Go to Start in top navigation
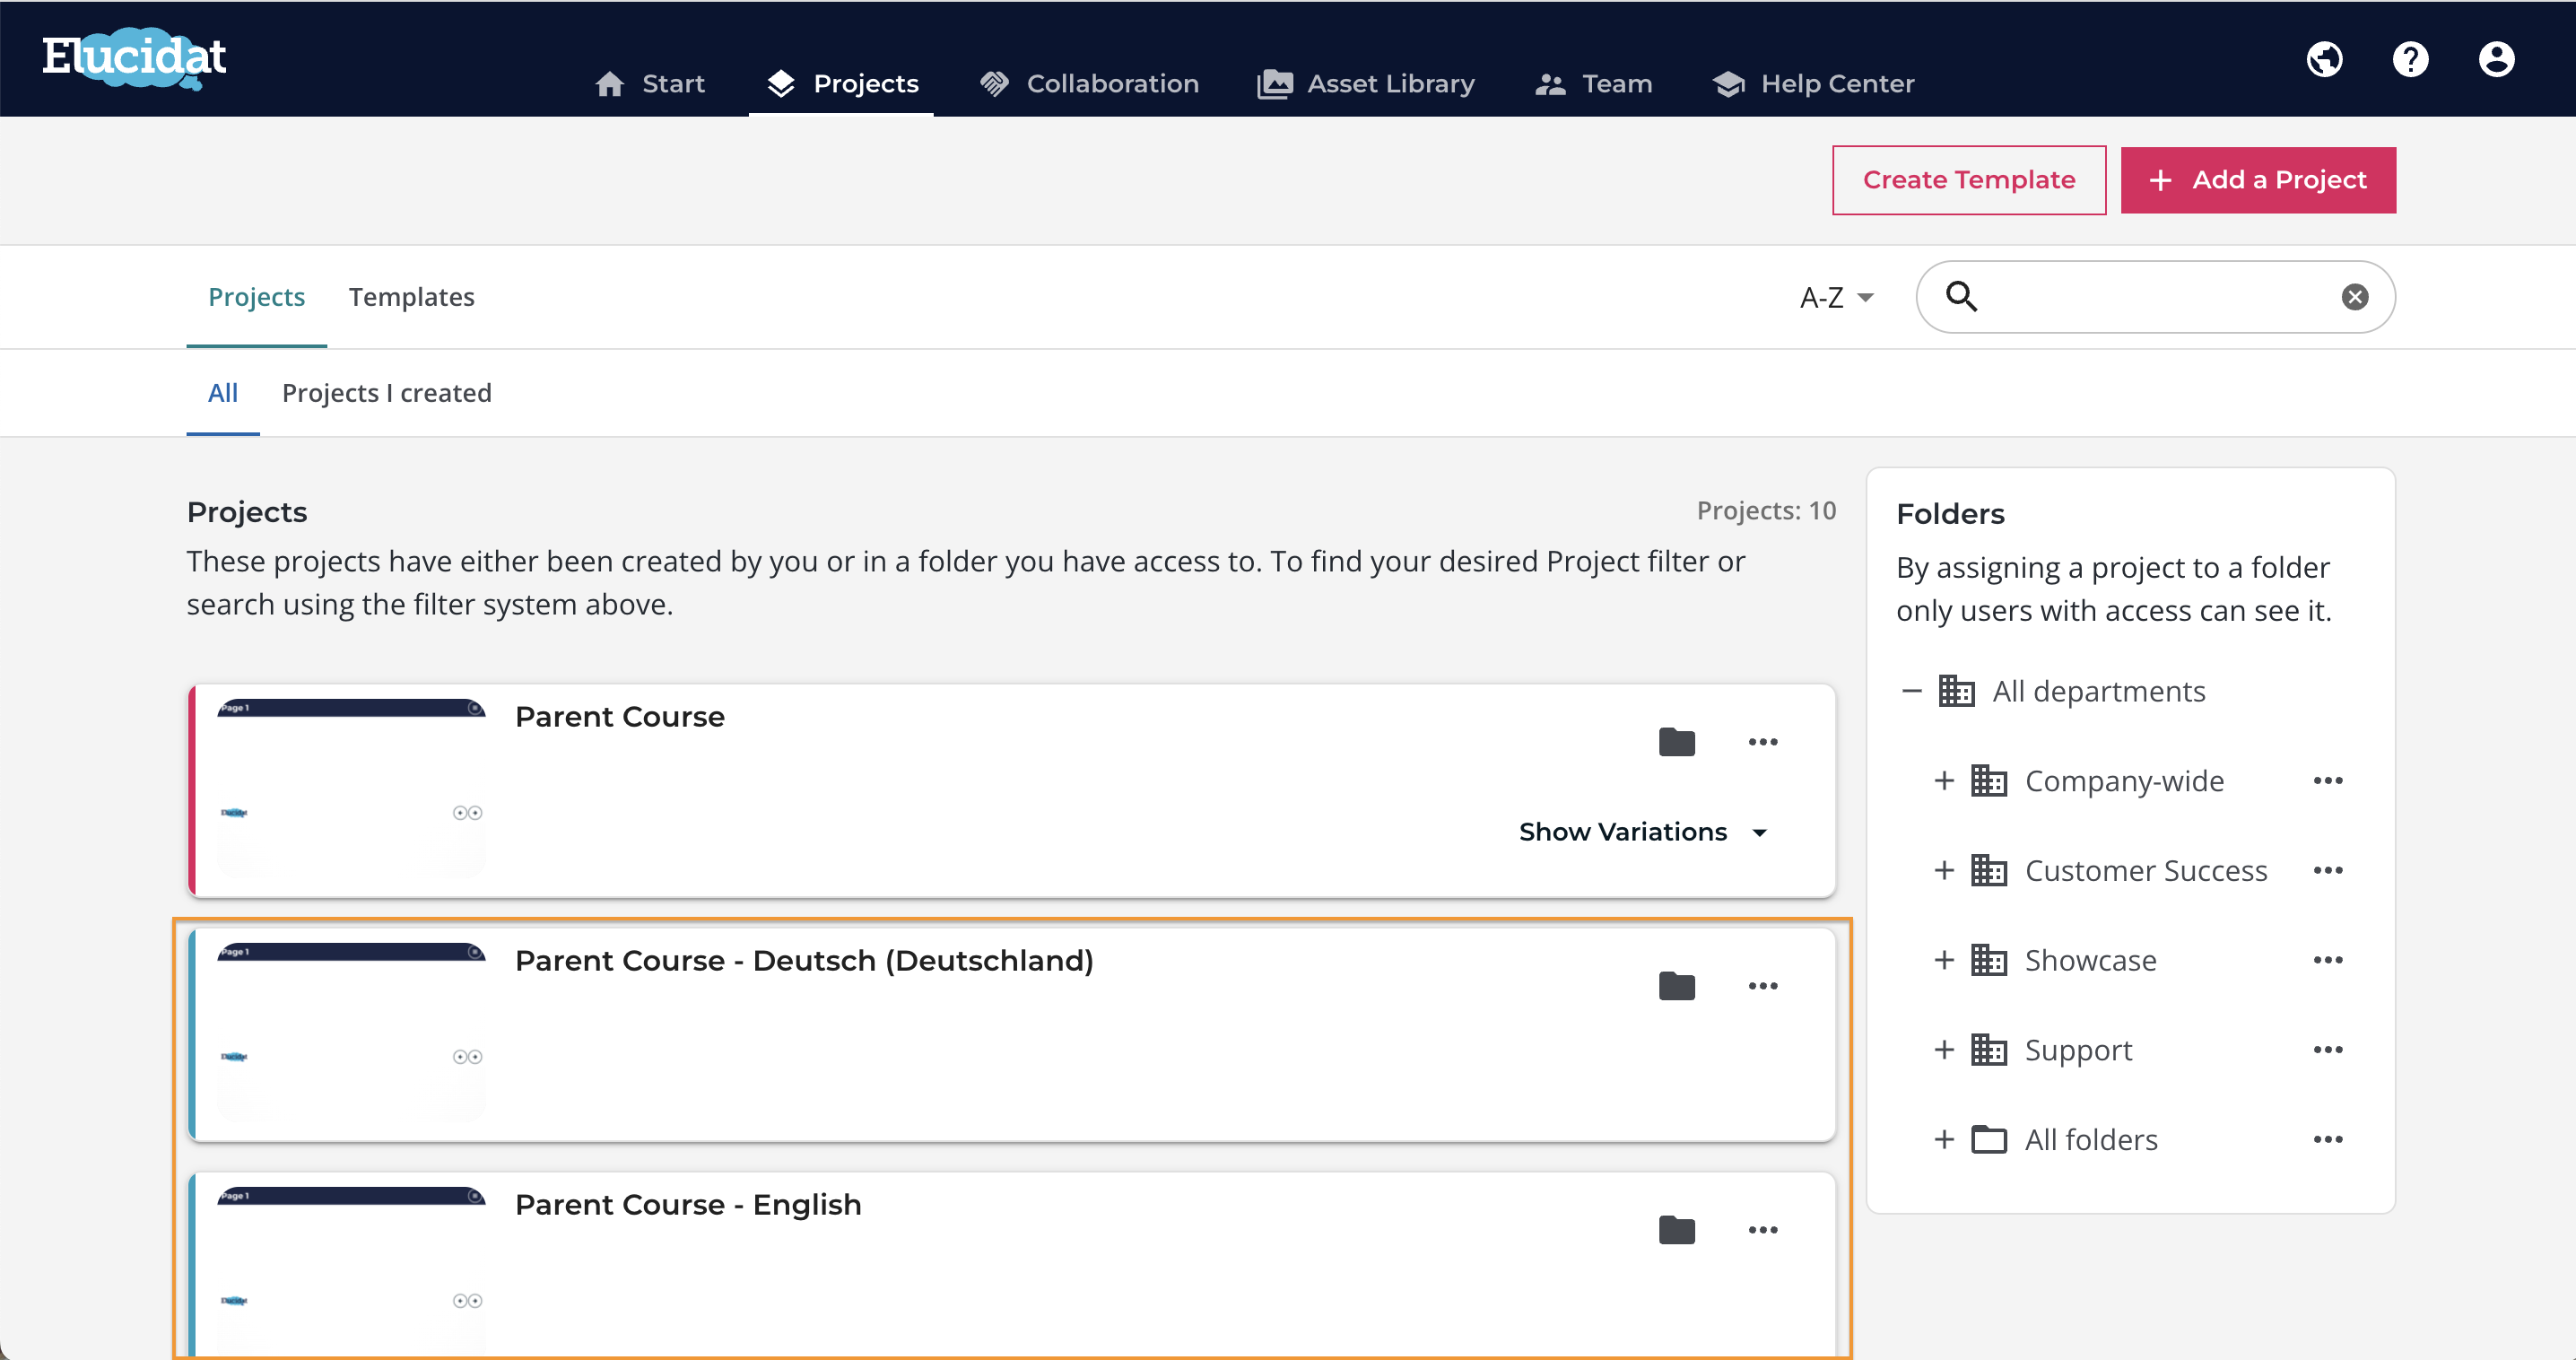Screen dimensions: 2576x1360 tap(650, 84)
